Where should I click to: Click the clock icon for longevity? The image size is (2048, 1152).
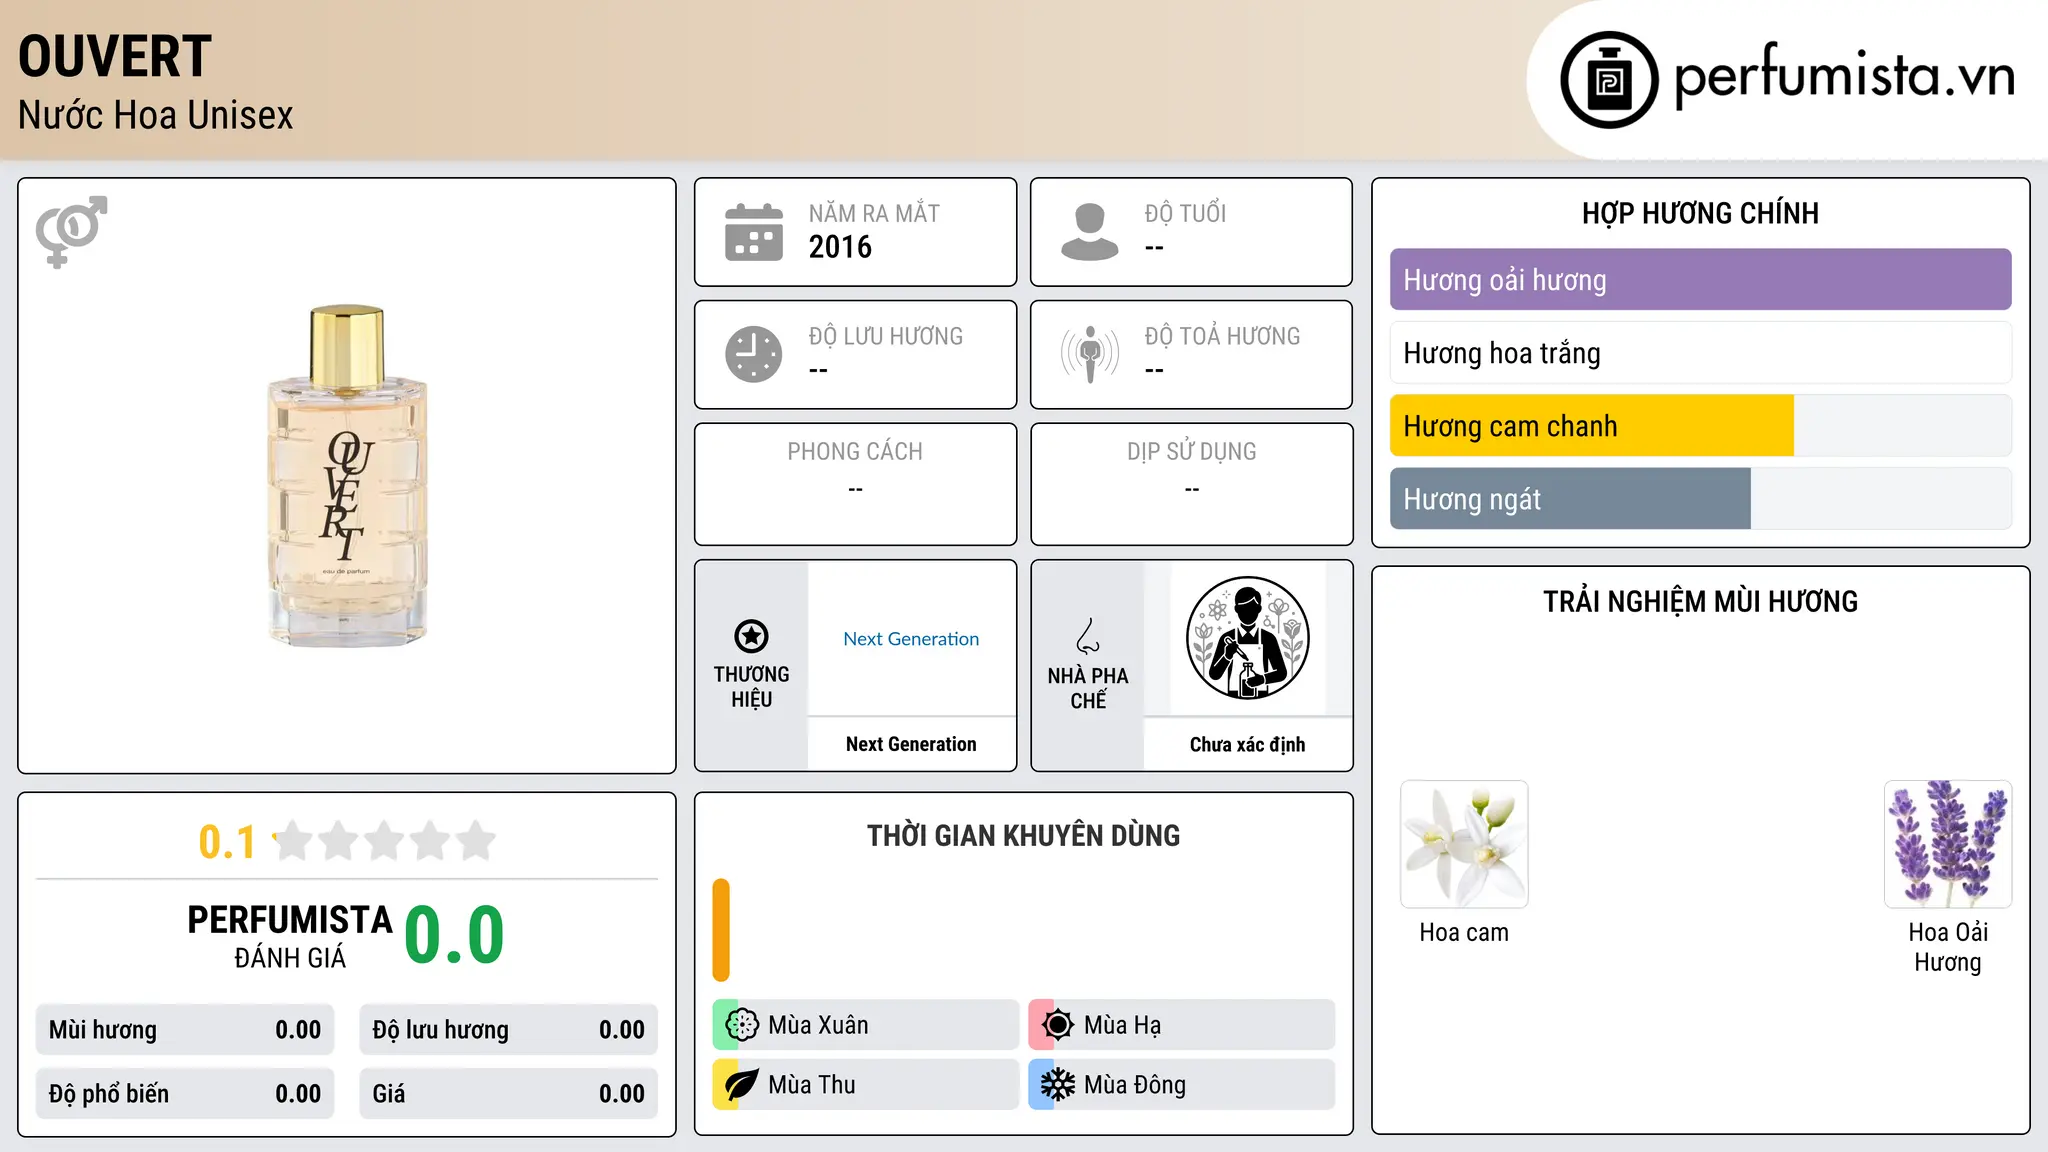[754, 354]
